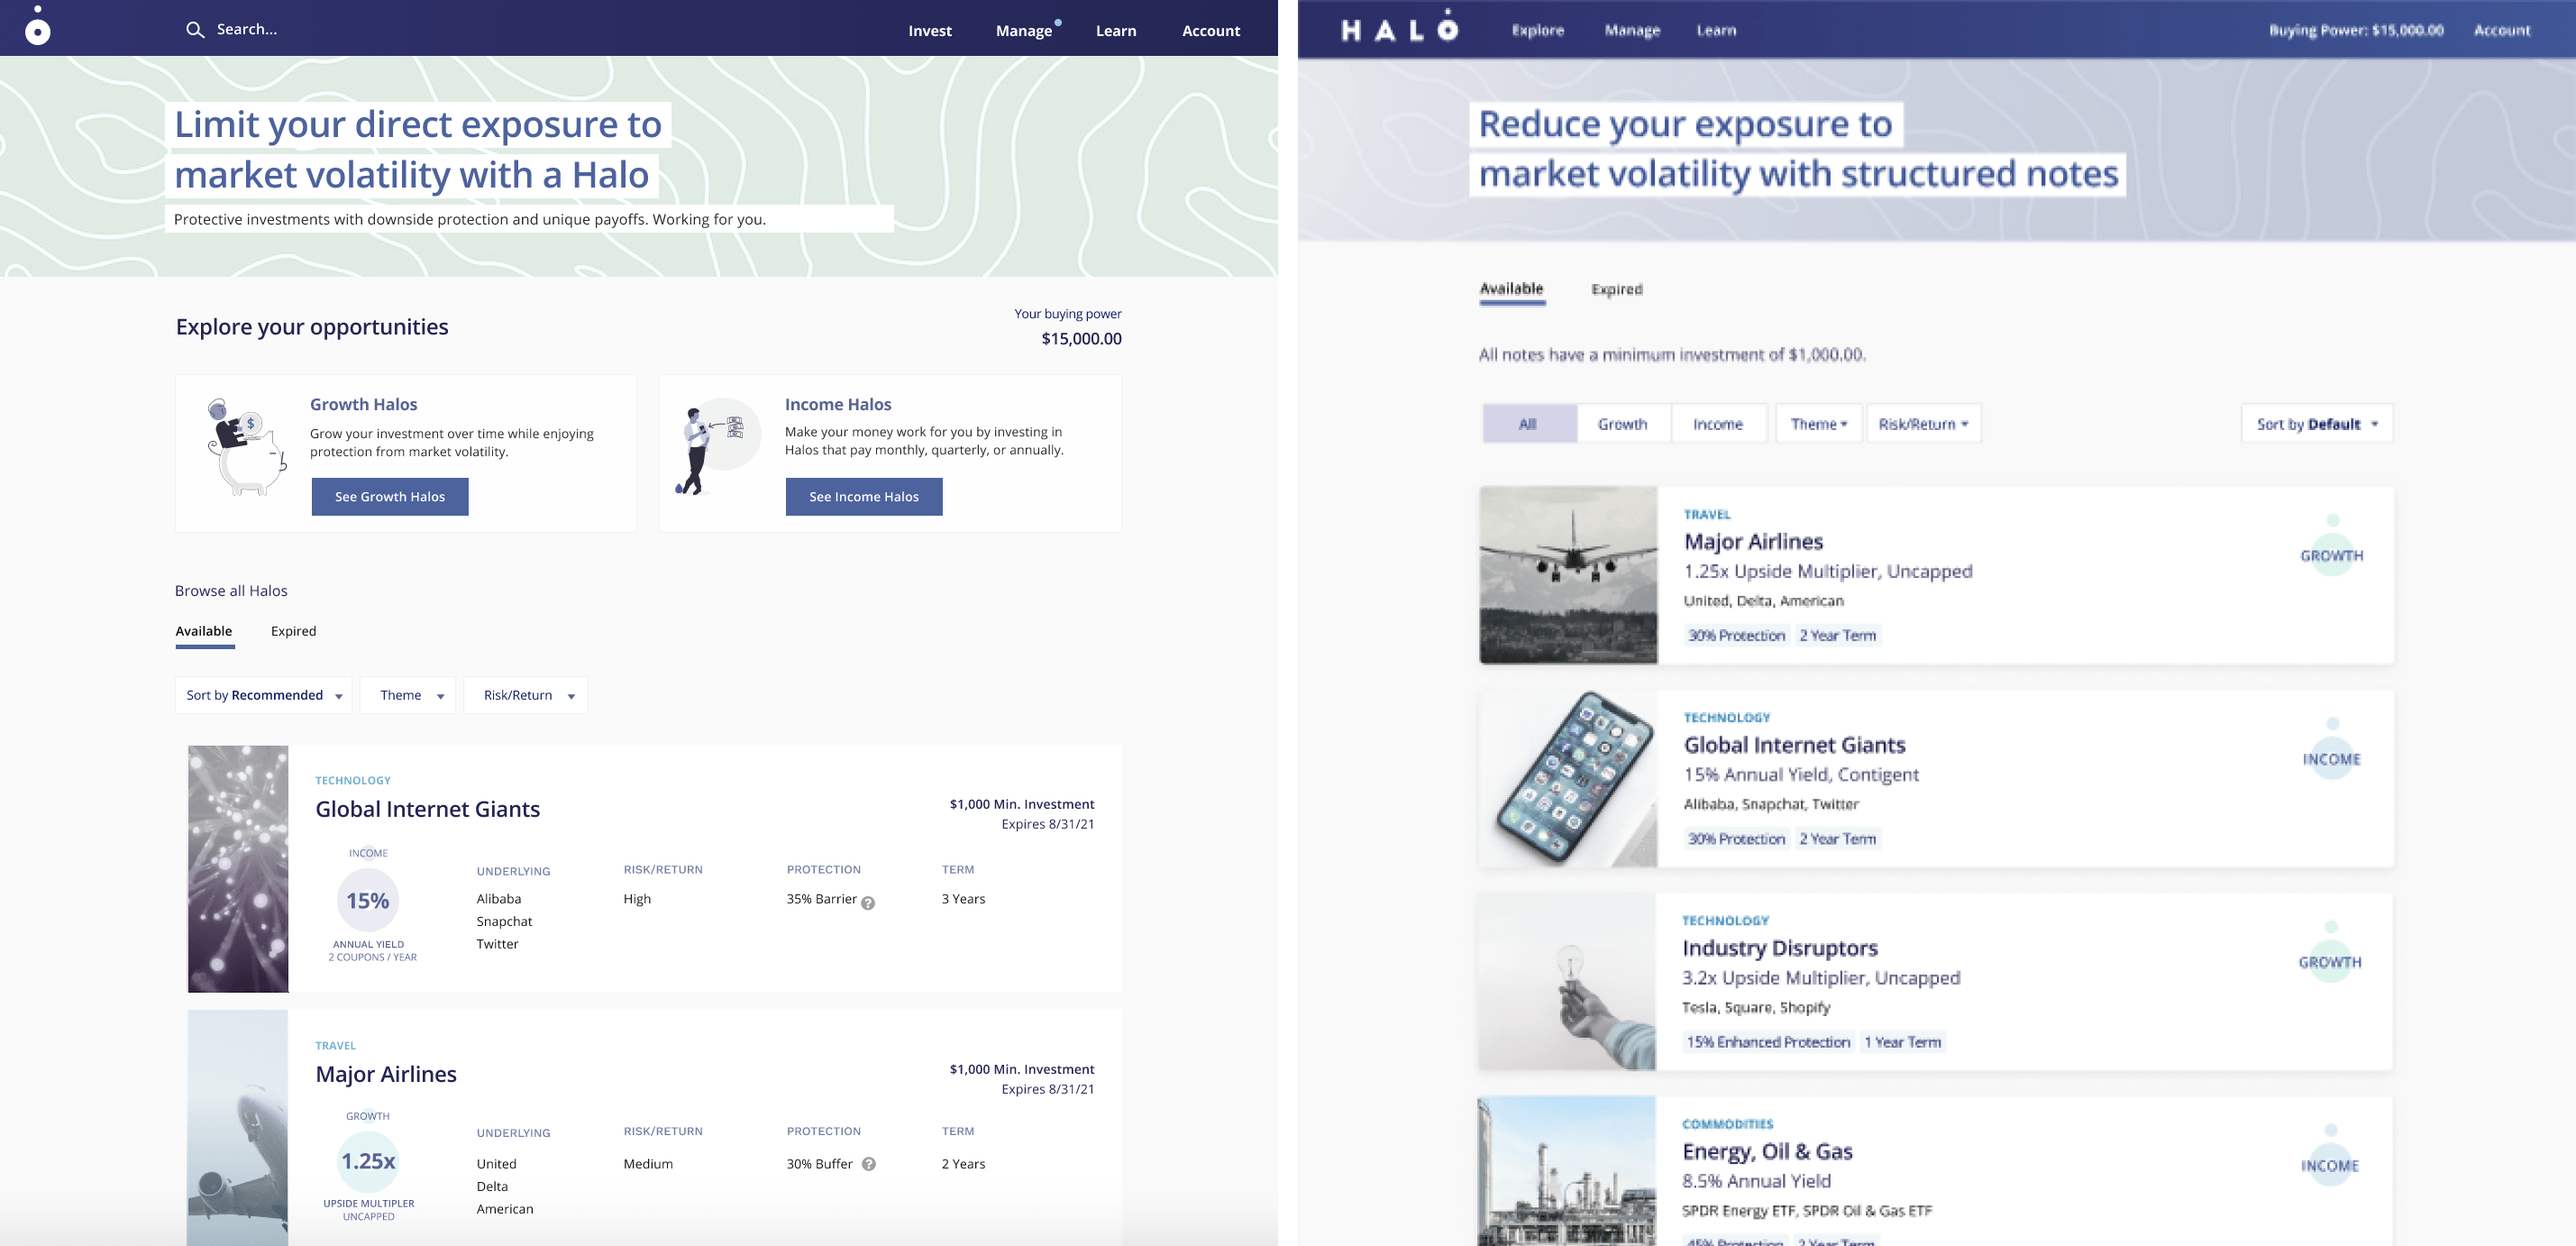Click the search magnifier icon
2576x1246 pixels.
pos(196,29)
